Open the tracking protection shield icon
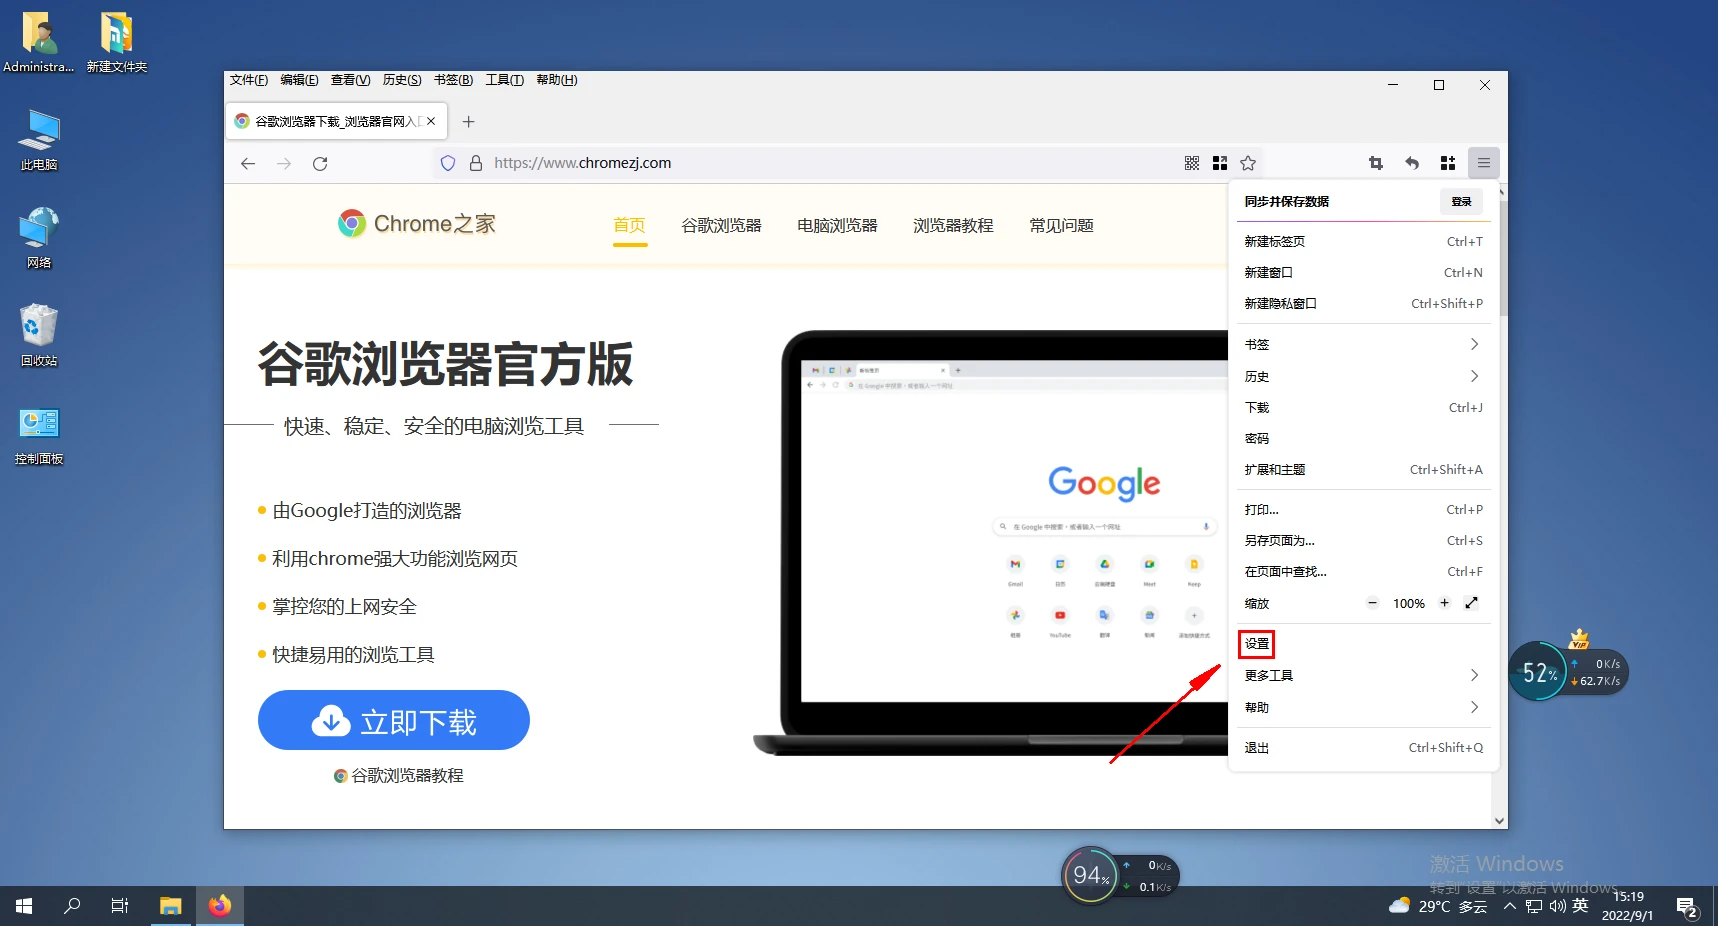This screenshot has width=1718, height=926. 448,163
